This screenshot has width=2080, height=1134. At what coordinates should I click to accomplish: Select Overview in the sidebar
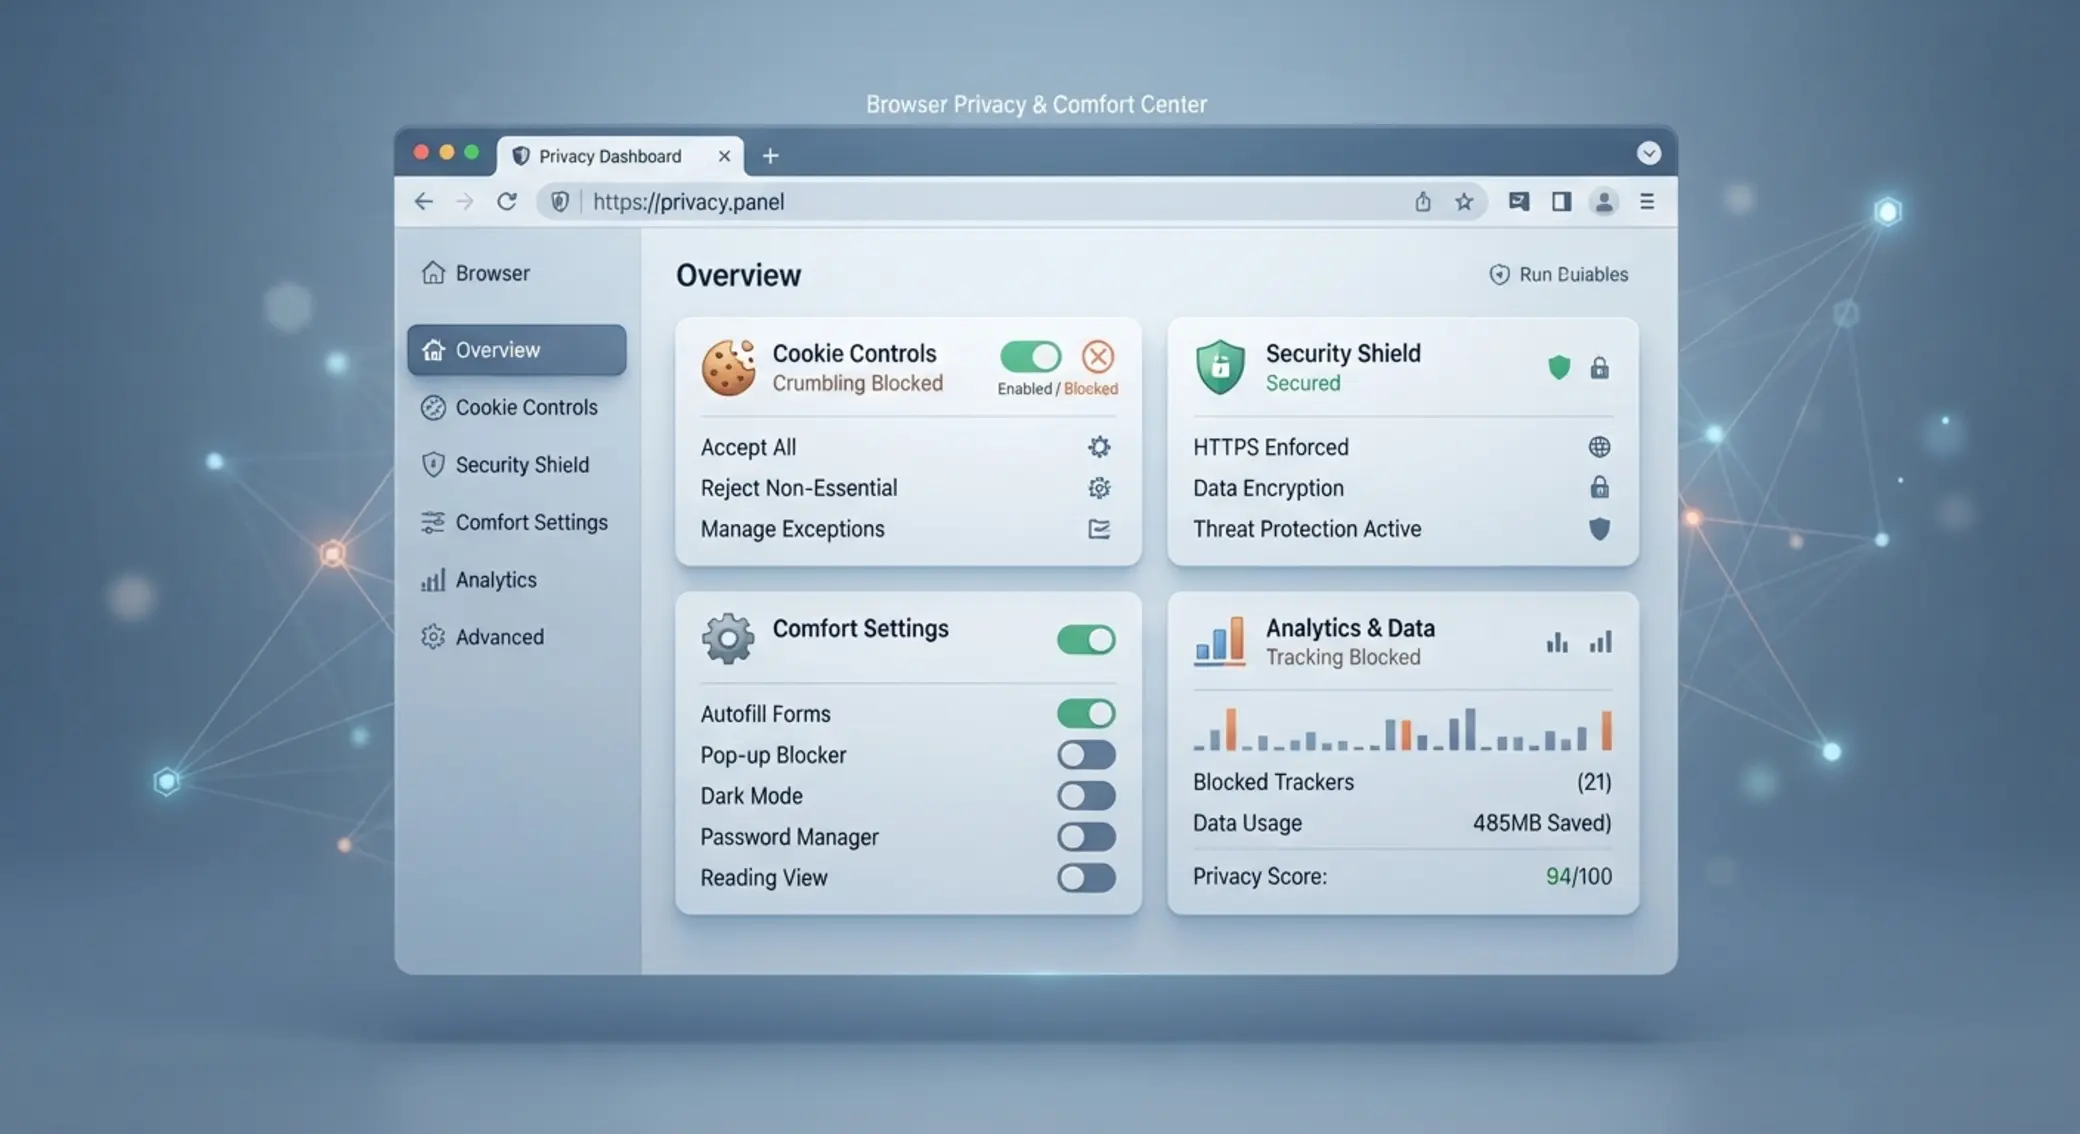[517, 350]
